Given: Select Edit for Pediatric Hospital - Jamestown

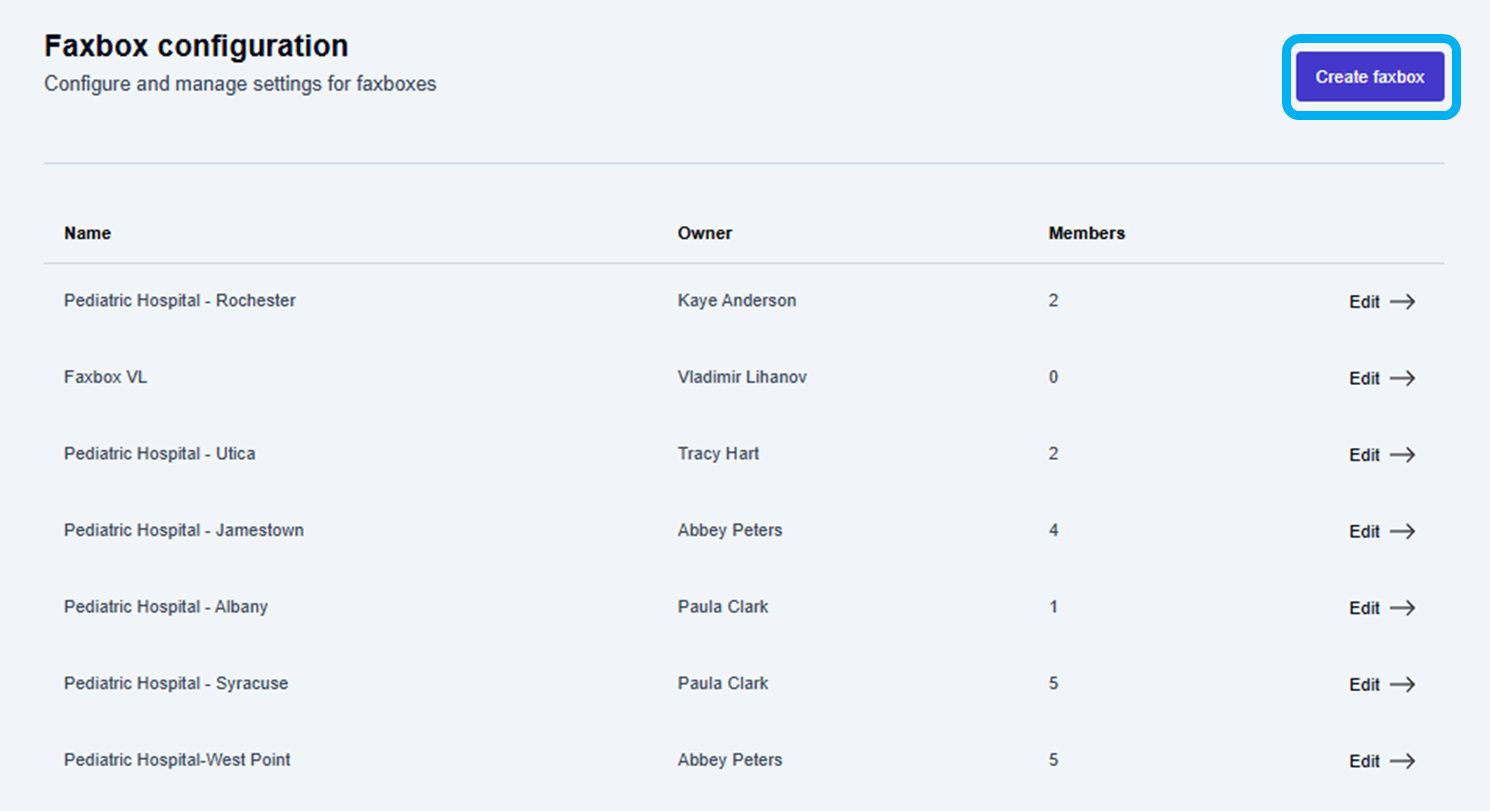Looking at the screenshot, I should 1364,532.
